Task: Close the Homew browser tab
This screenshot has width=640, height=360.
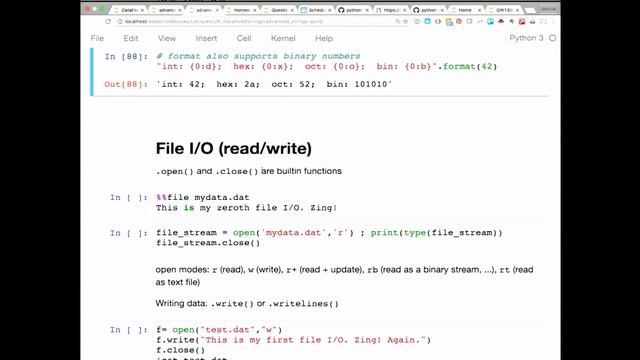Action: (255, 10)
